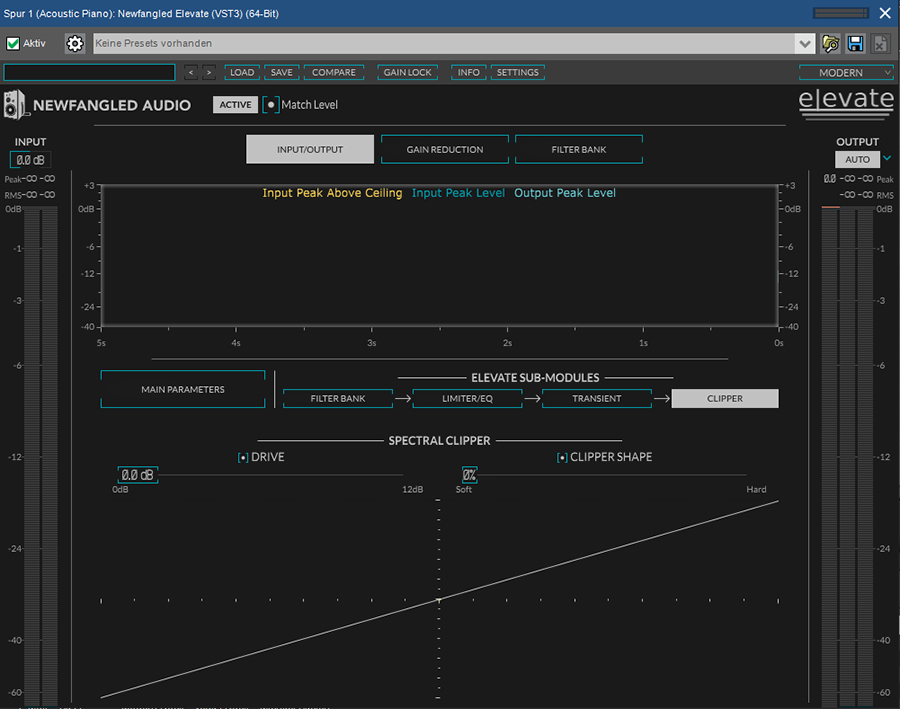
Task: Click the Newfangled Audio speaker logo
Action: [x=14, y=105]
